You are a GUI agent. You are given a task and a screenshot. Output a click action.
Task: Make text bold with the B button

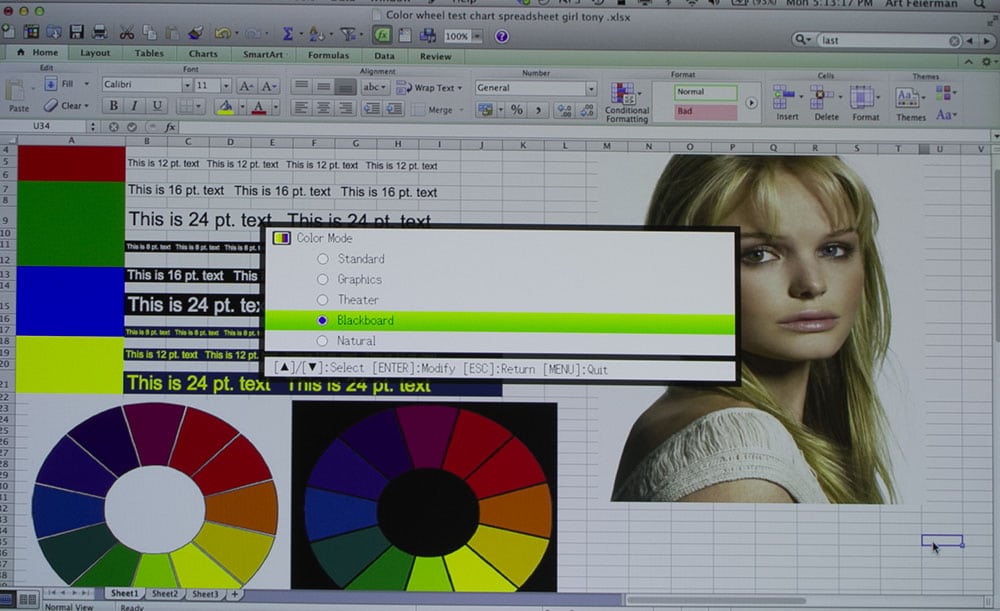click(x=114, y=105)
